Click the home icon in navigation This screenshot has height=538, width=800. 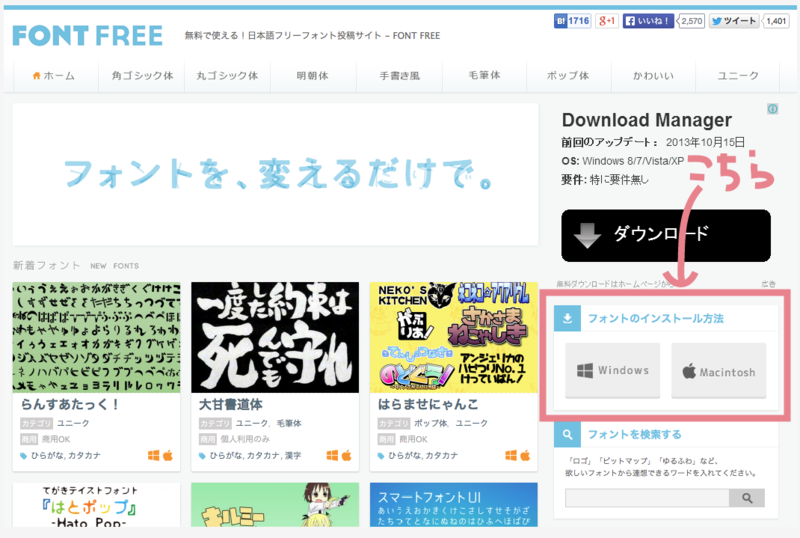pyautogui.click(x=36, y=76)
